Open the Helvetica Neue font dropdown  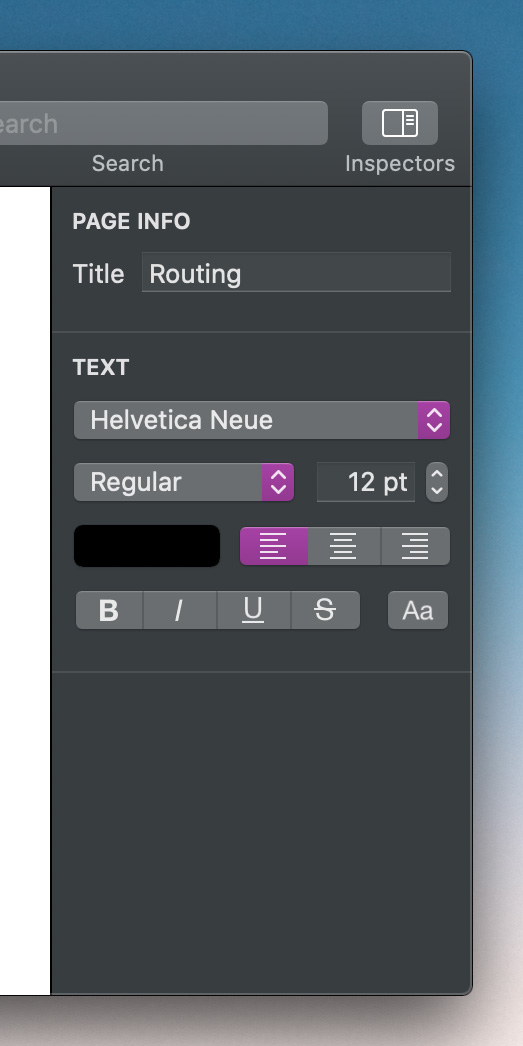pyautogui.click(x=262, y=420)
